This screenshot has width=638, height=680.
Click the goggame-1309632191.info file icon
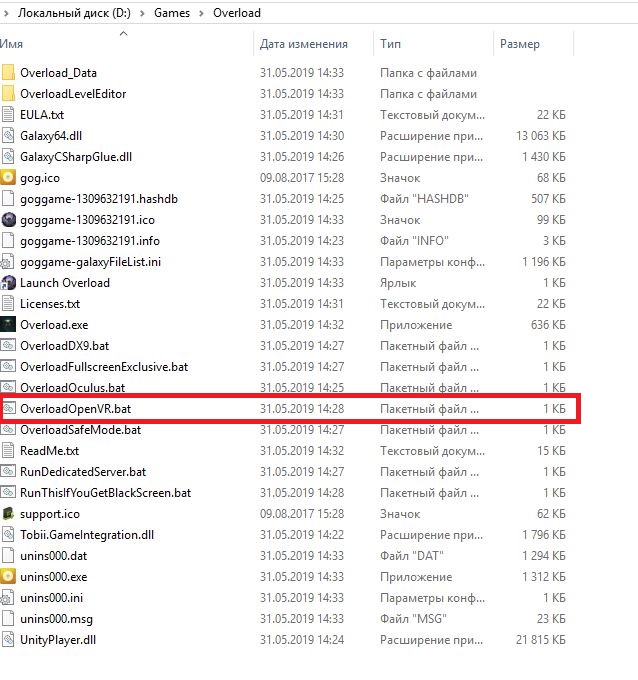tap(8, 241)
